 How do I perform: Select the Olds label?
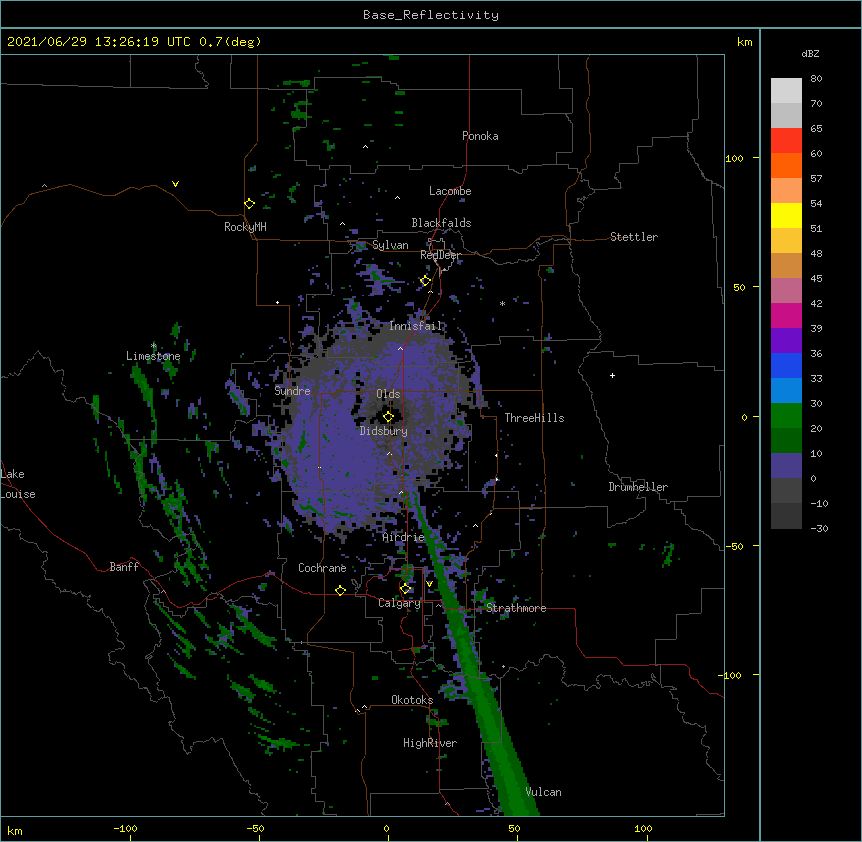point(388,394)
